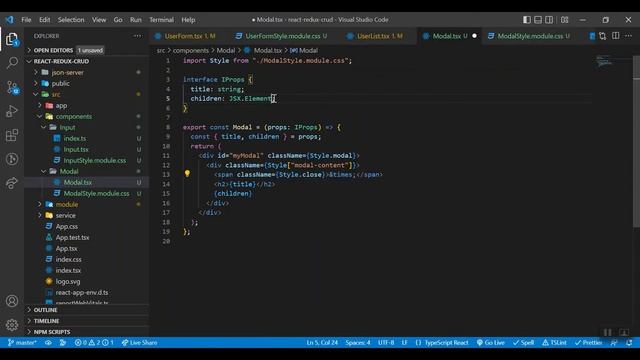Open the Selection menu
640x360 pixels.
click(71, 20)
